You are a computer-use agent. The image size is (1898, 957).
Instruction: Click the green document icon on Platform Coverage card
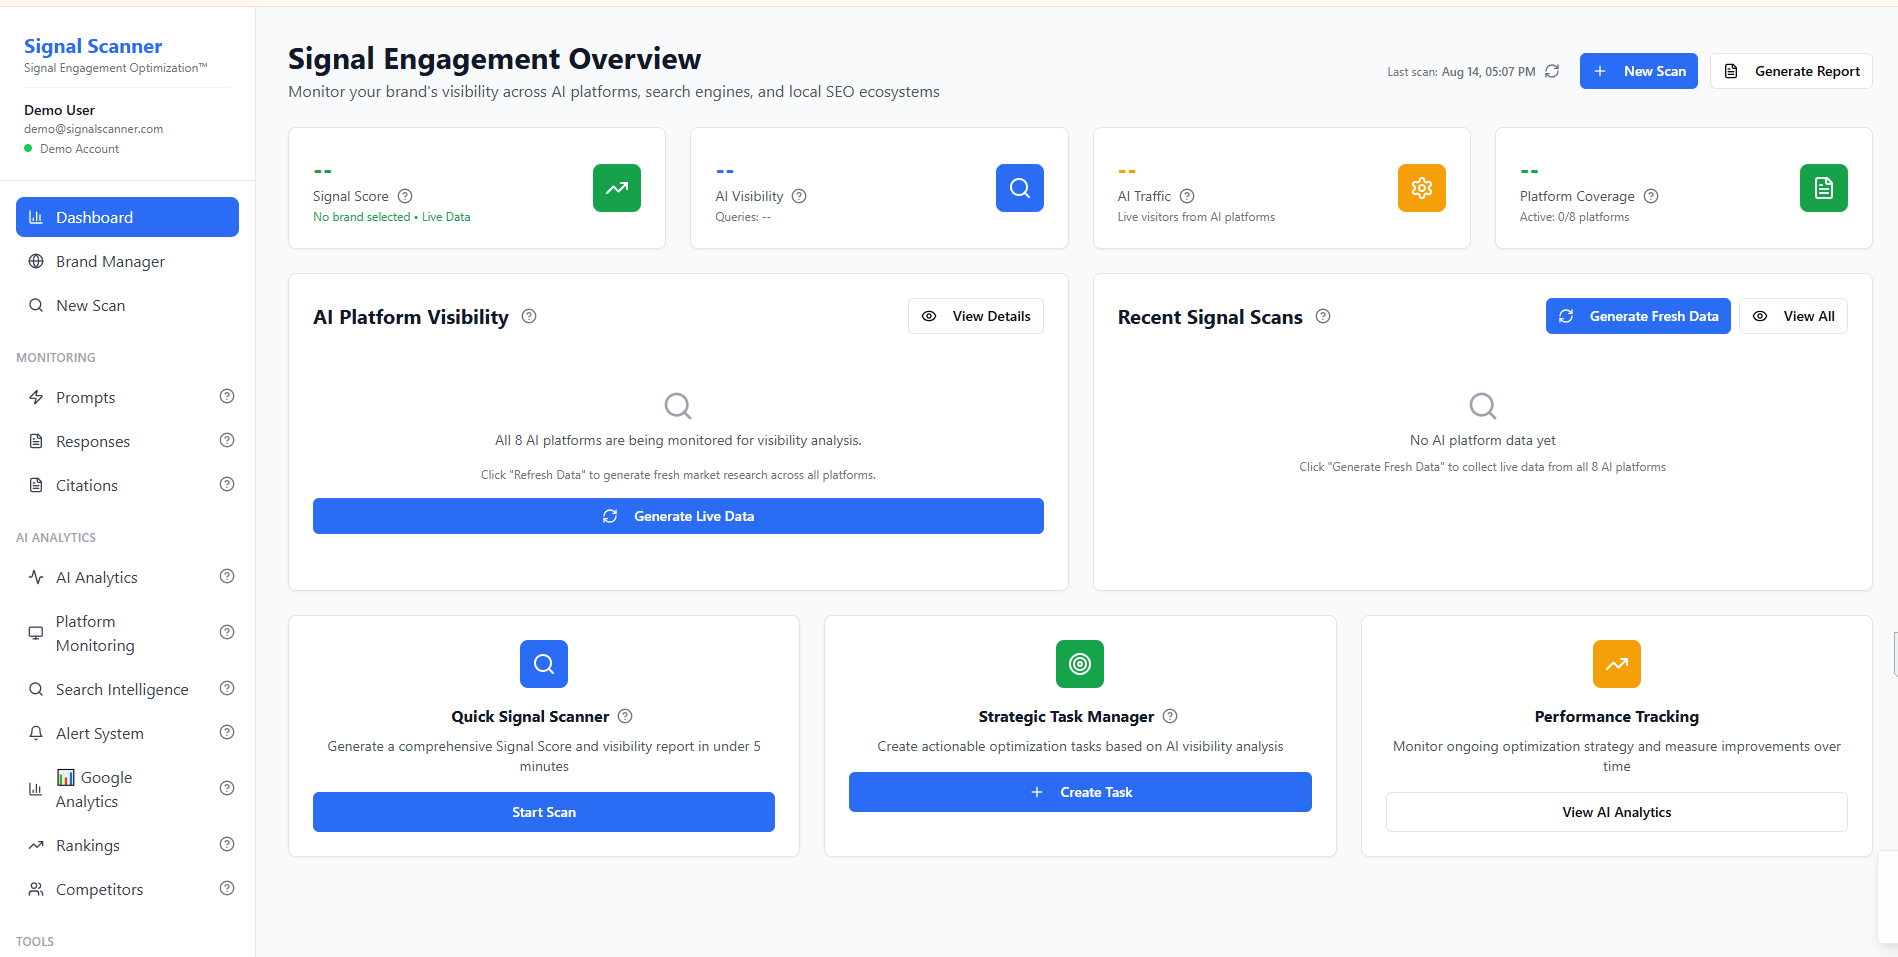[x=1823, y=187]
